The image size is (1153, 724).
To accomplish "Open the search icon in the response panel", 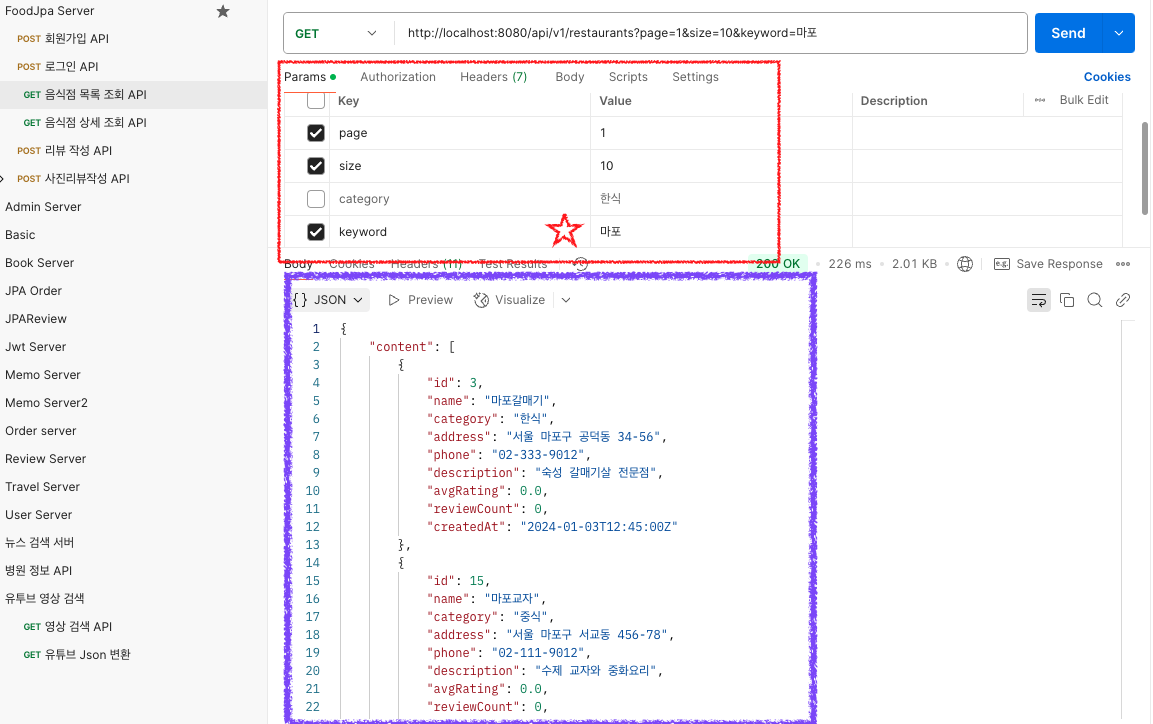I will pyautogui.click(x=1095, y=300).
